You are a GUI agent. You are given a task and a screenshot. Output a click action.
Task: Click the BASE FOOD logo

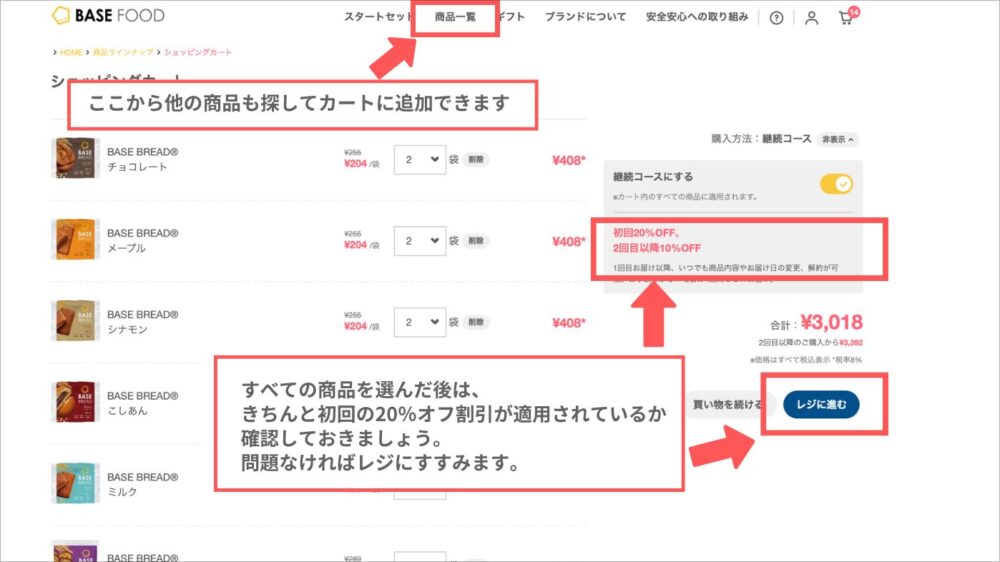pos(108,15)
